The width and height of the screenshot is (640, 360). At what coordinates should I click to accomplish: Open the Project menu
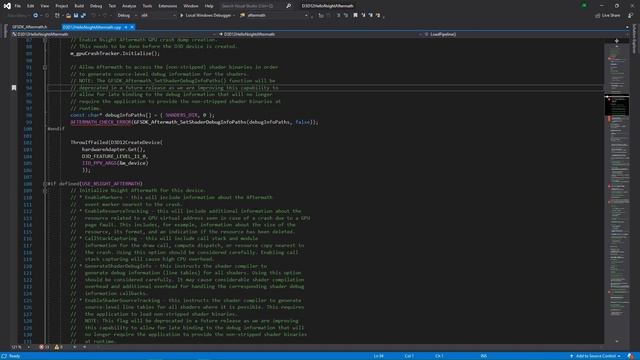(62, 6)
